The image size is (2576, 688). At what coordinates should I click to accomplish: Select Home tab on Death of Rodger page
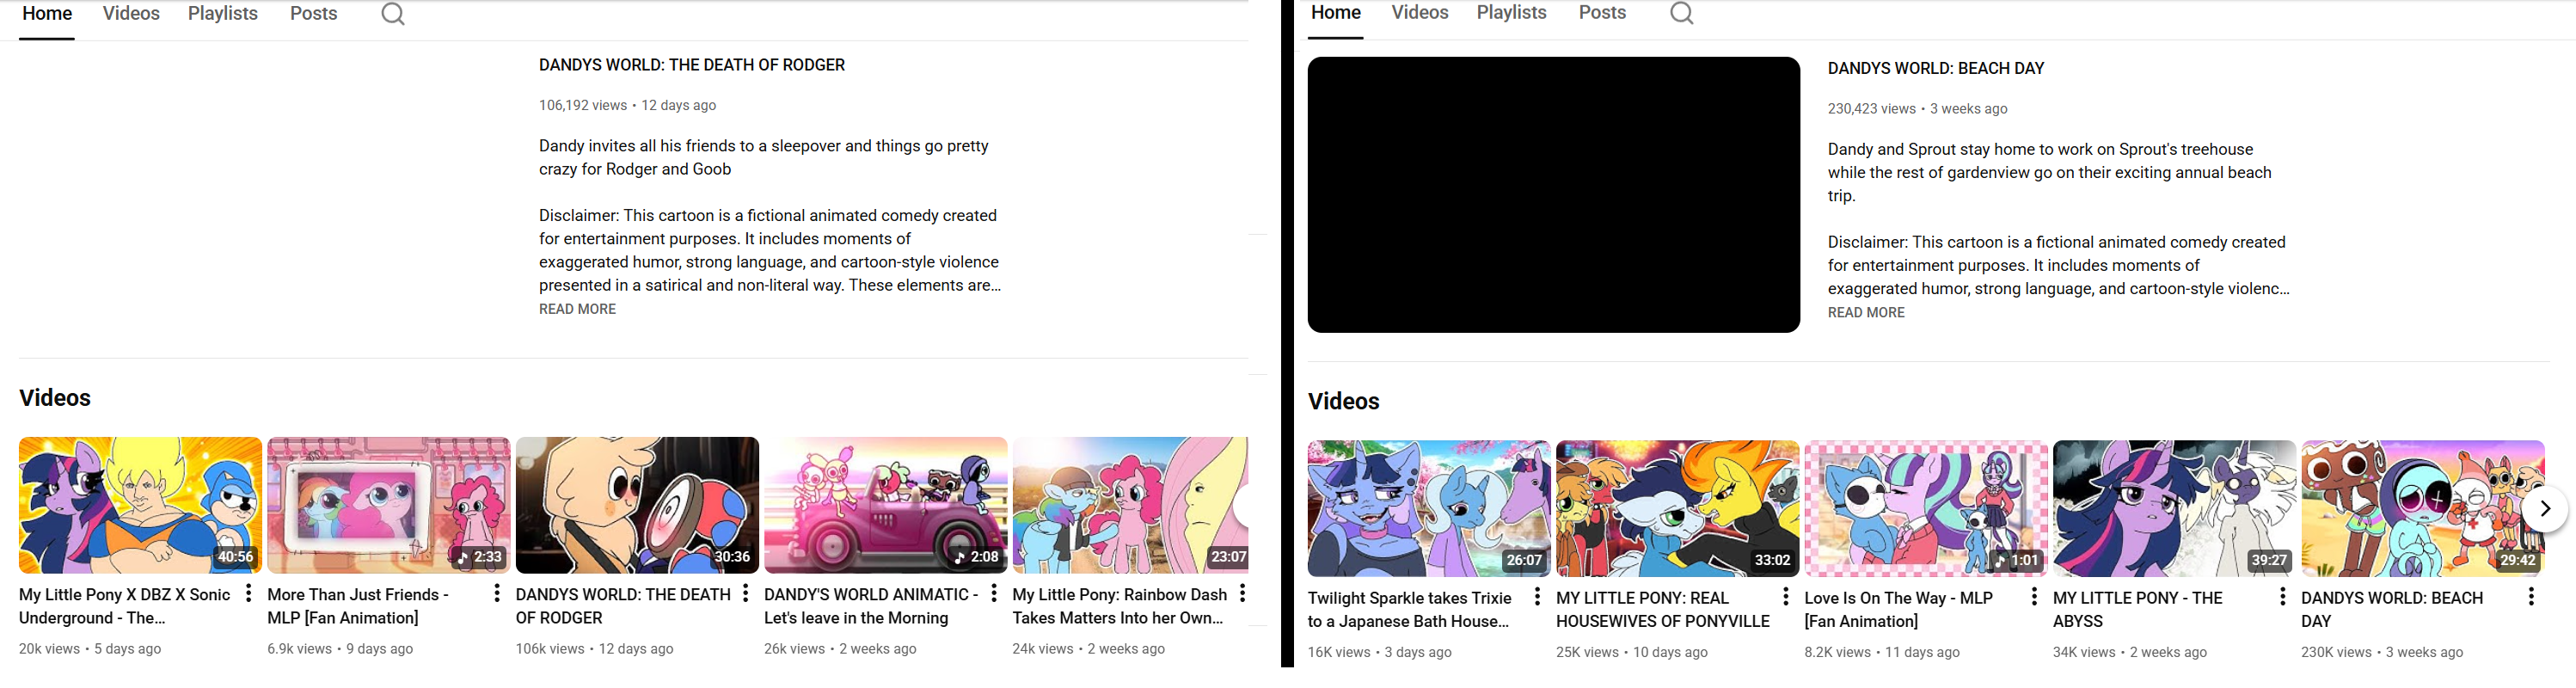pos(47,14)
